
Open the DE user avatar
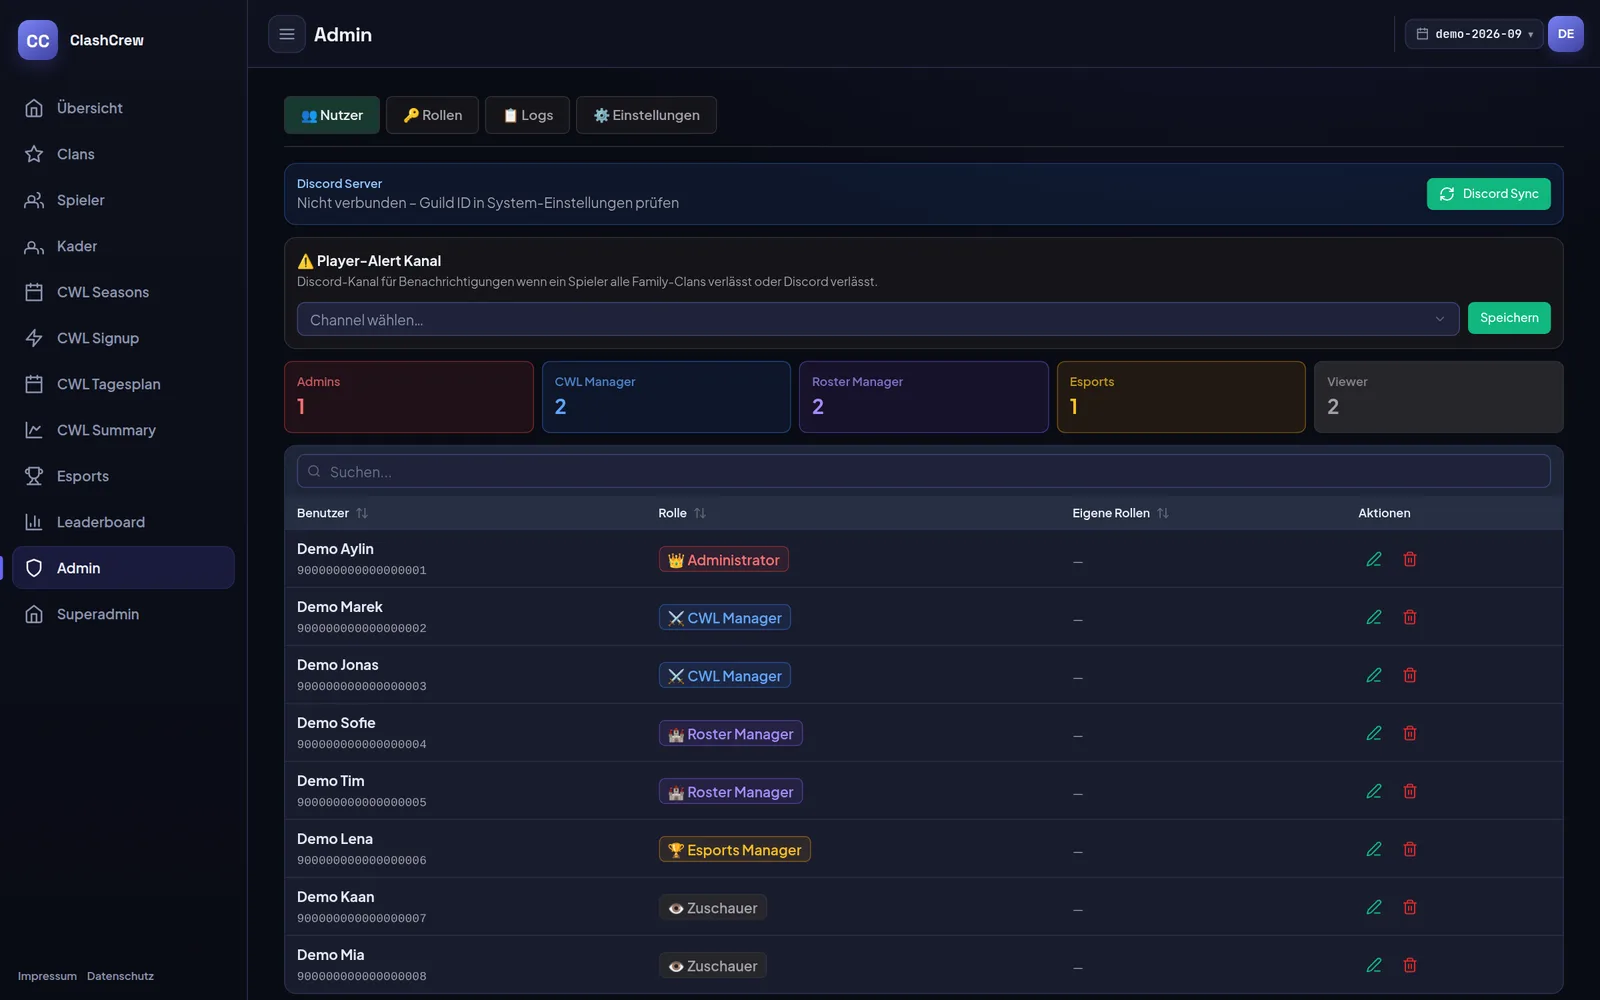[x=1565, y=34]
